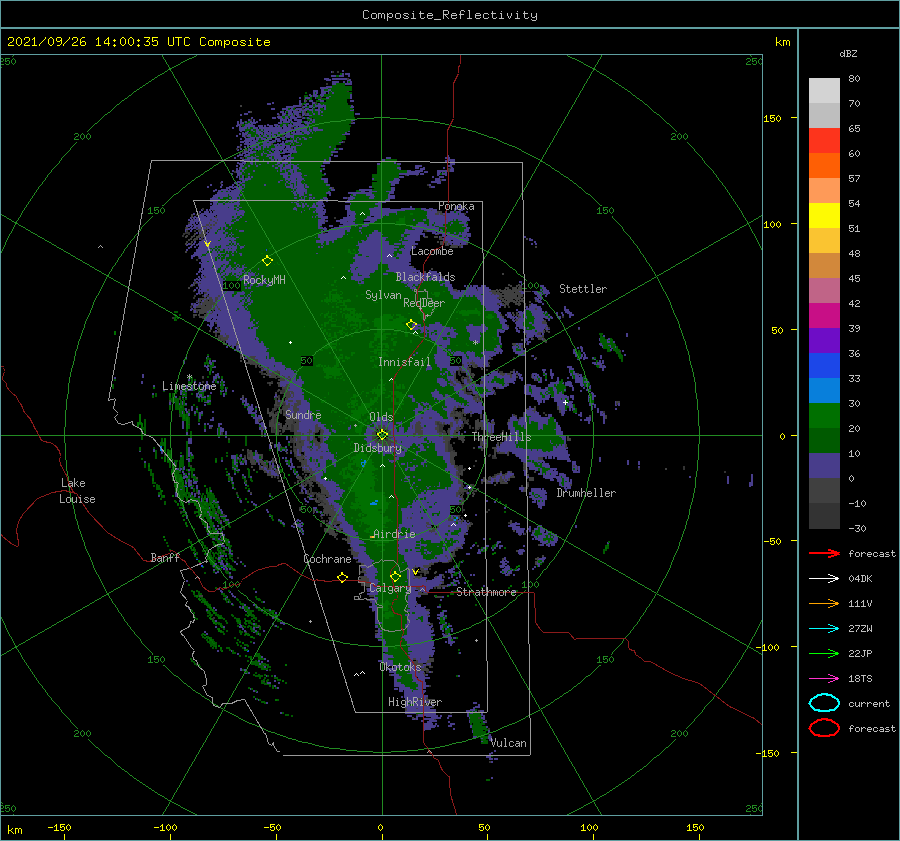Click the magenta 18TS arrow icon

(824, 679)
